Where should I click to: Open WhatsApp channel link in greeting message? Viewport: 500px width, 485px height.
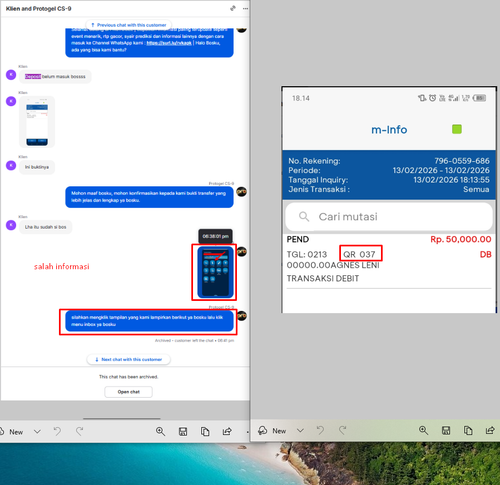click(169, 43)
